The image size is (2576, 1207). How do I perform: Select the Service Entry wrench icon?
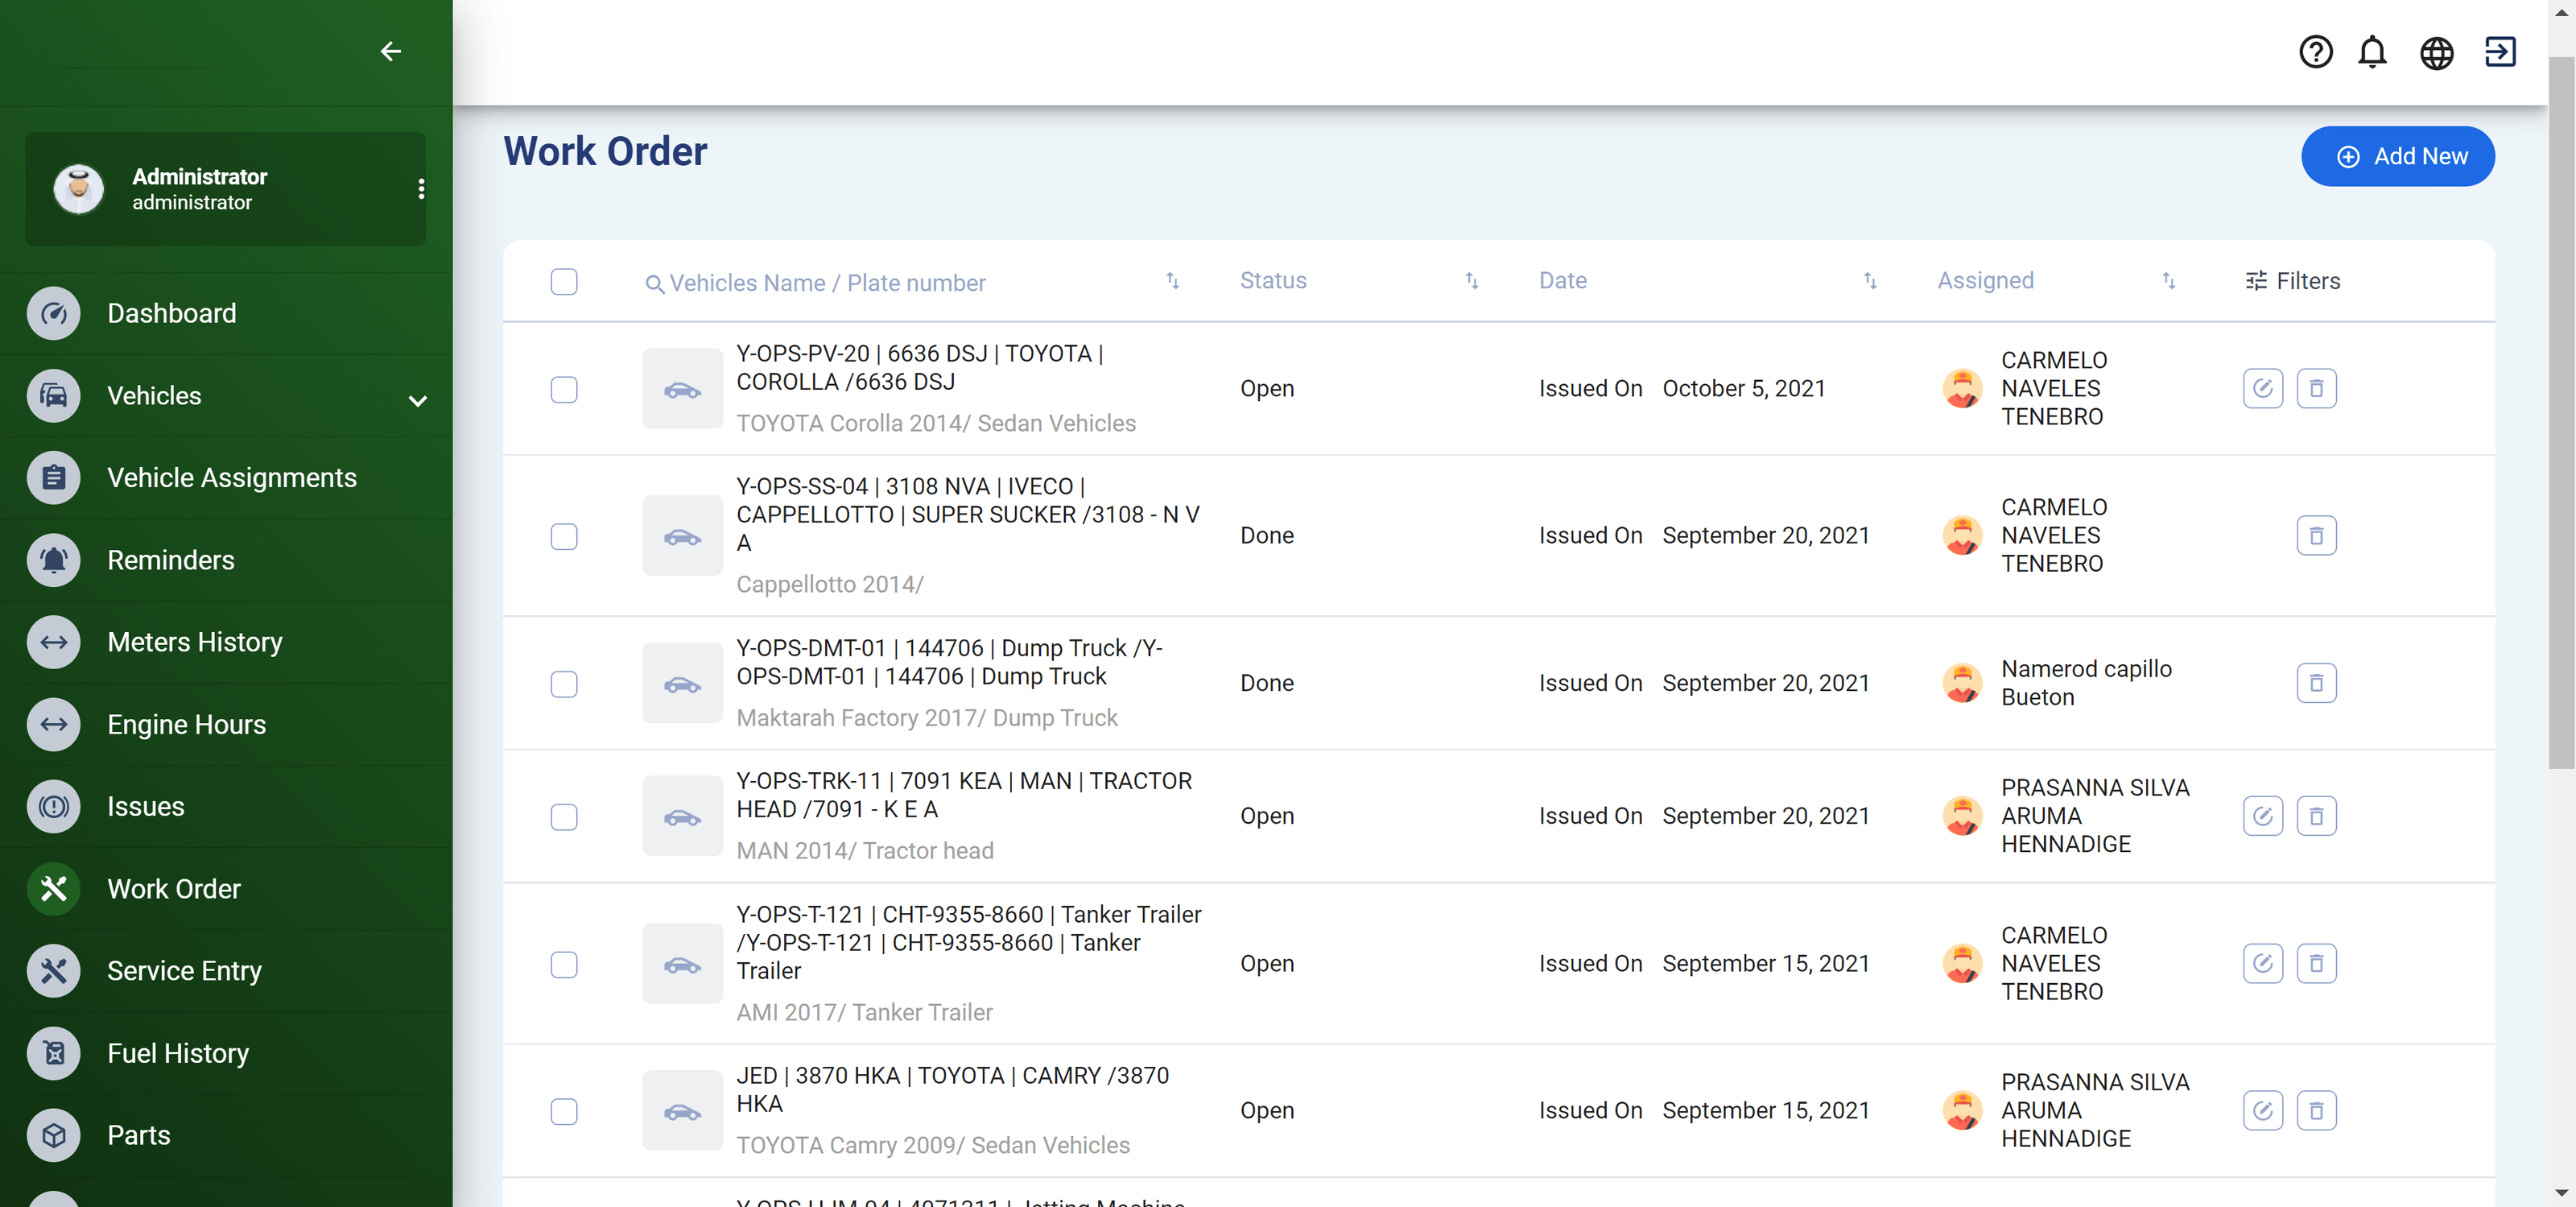coord(53,970)
